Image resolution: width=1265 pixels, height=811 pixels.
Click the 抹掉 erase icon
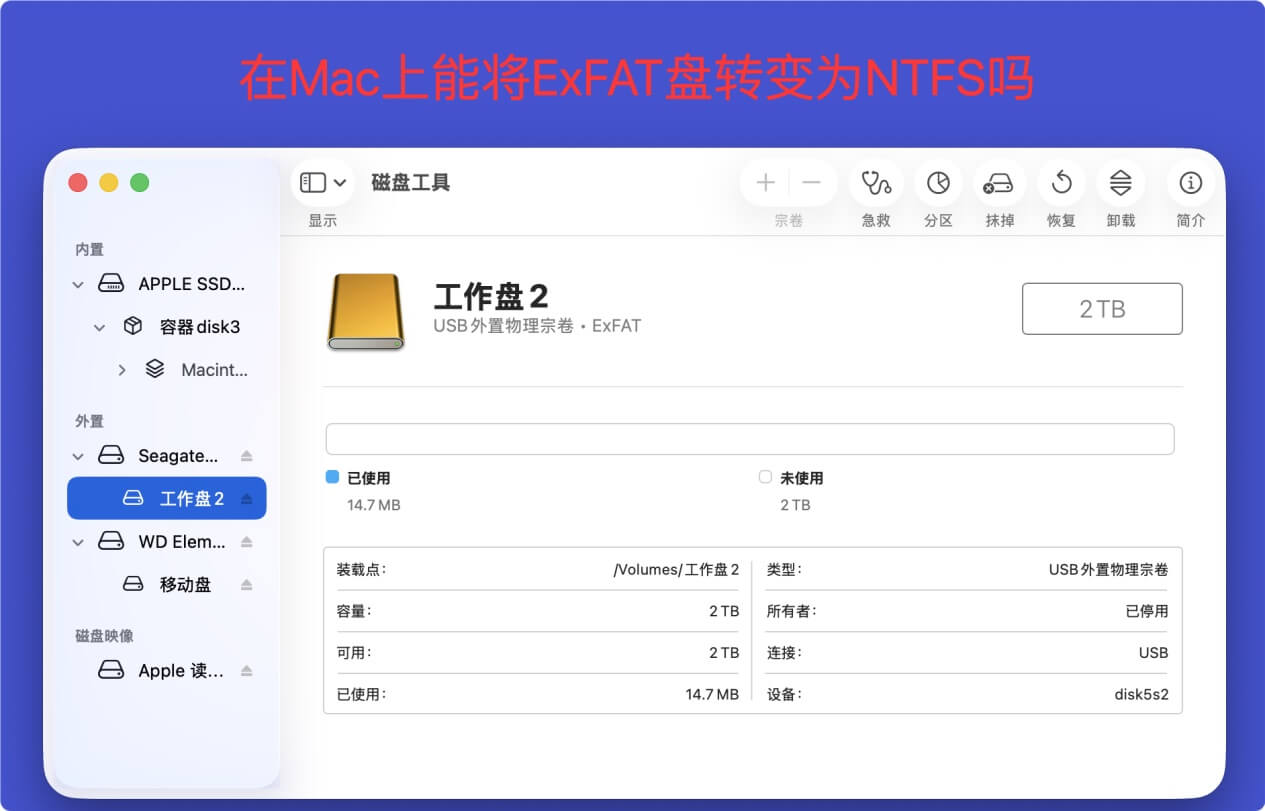tap(998, 183)
